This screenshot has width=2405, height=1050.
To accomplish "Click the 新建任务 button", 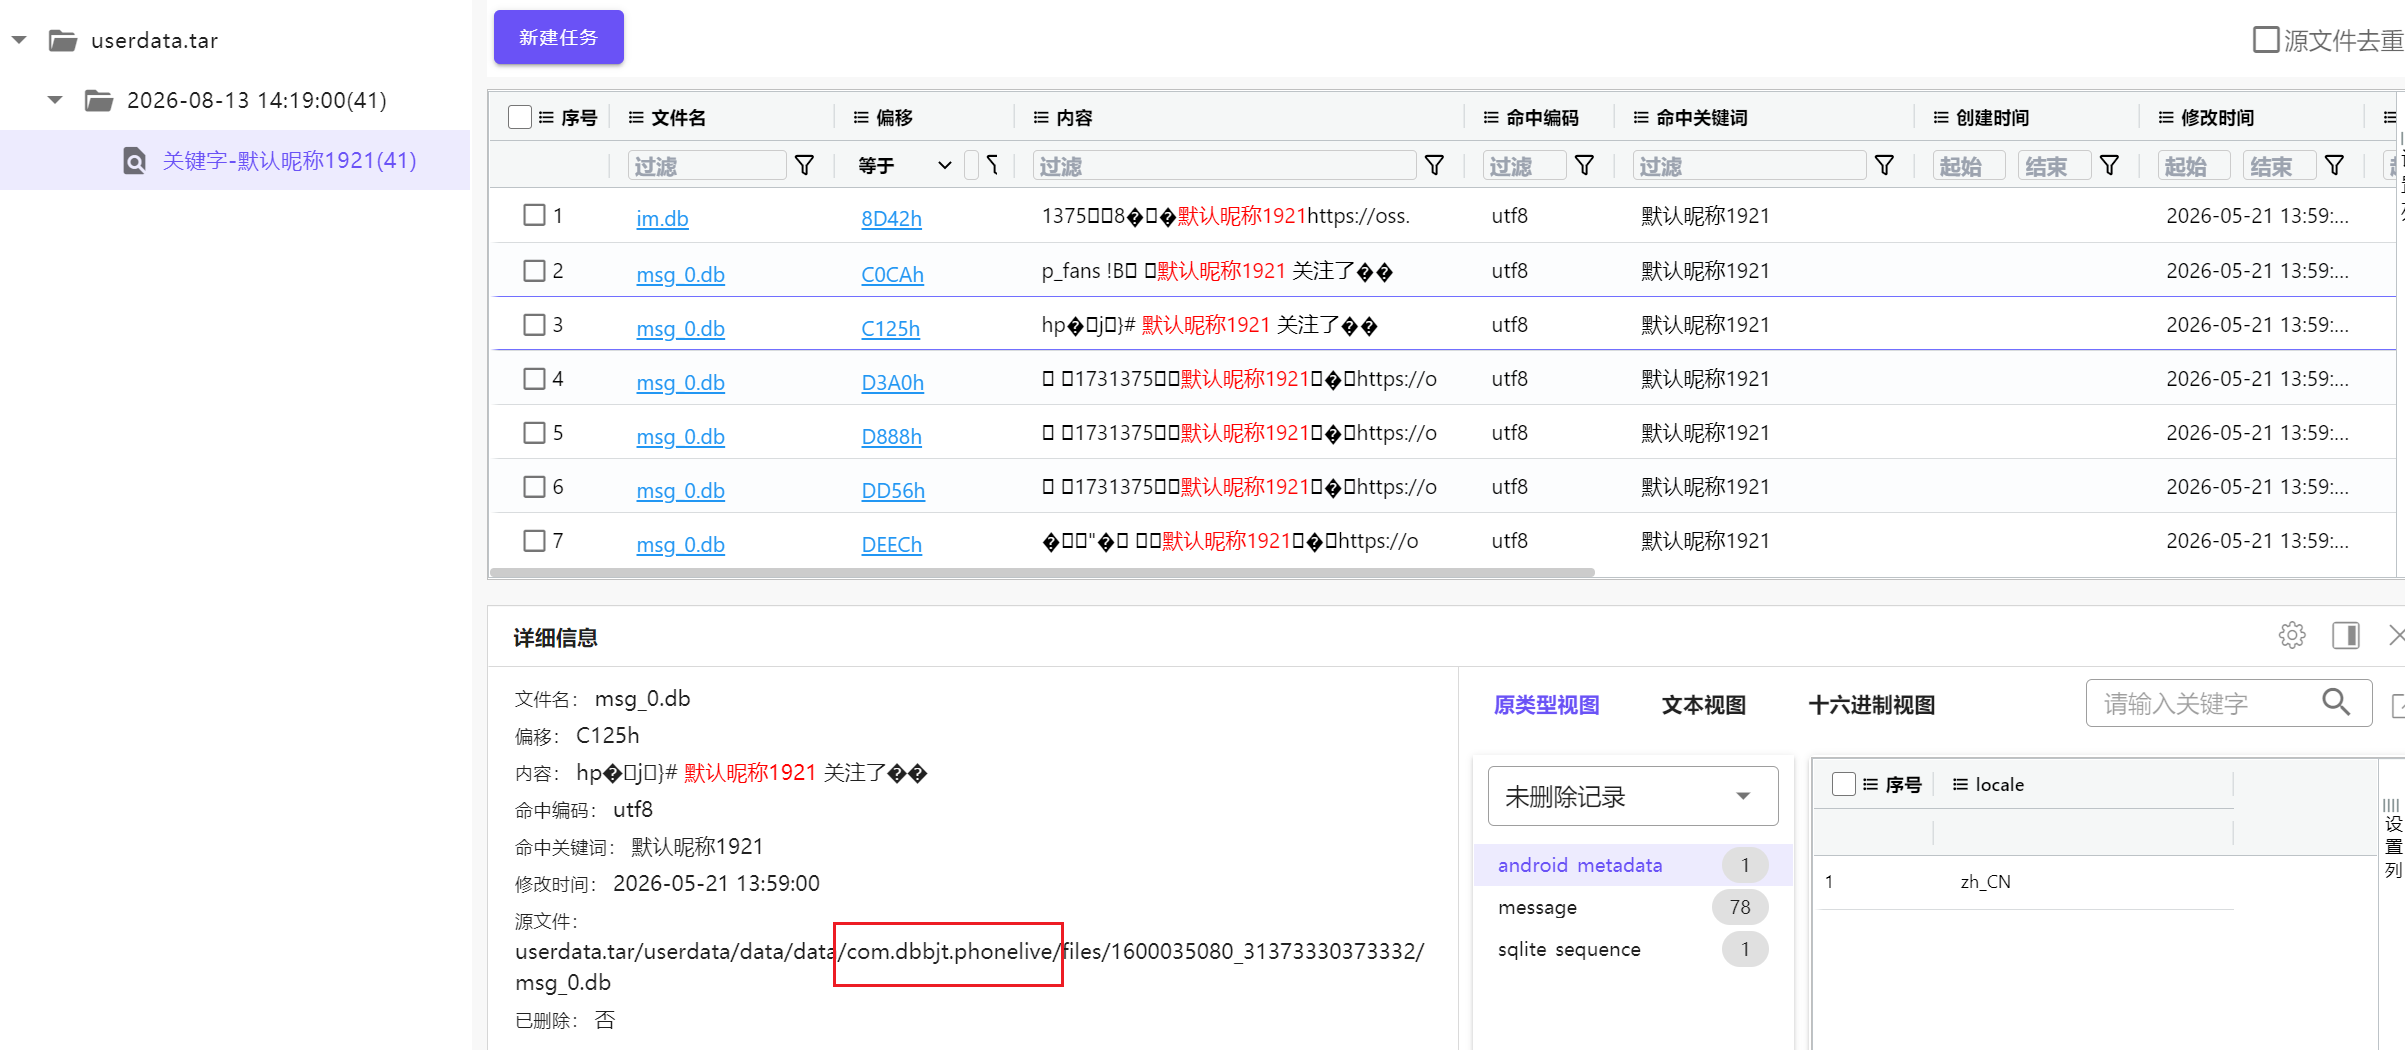I will [x=559, y=38].
